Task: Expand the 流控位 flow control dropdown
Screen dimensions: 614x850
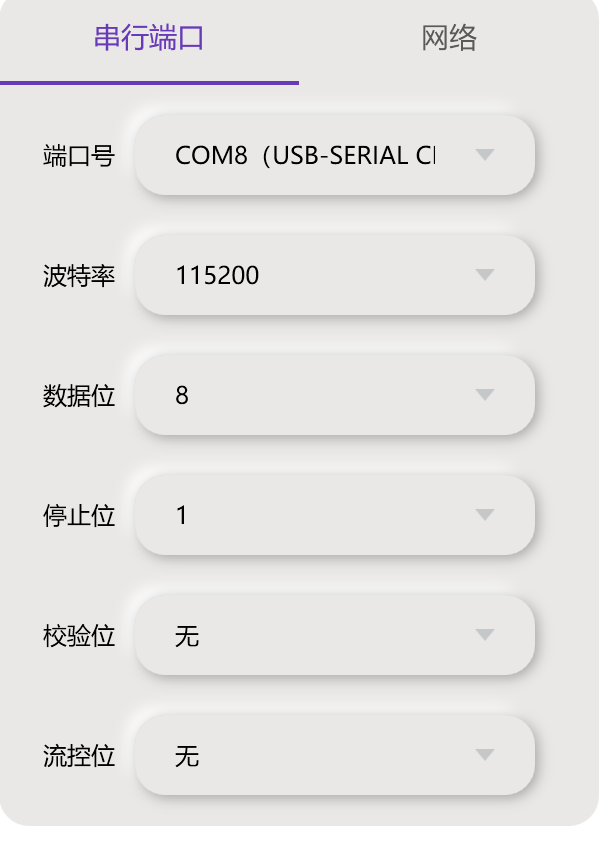Action: click(x=335, y=755)
